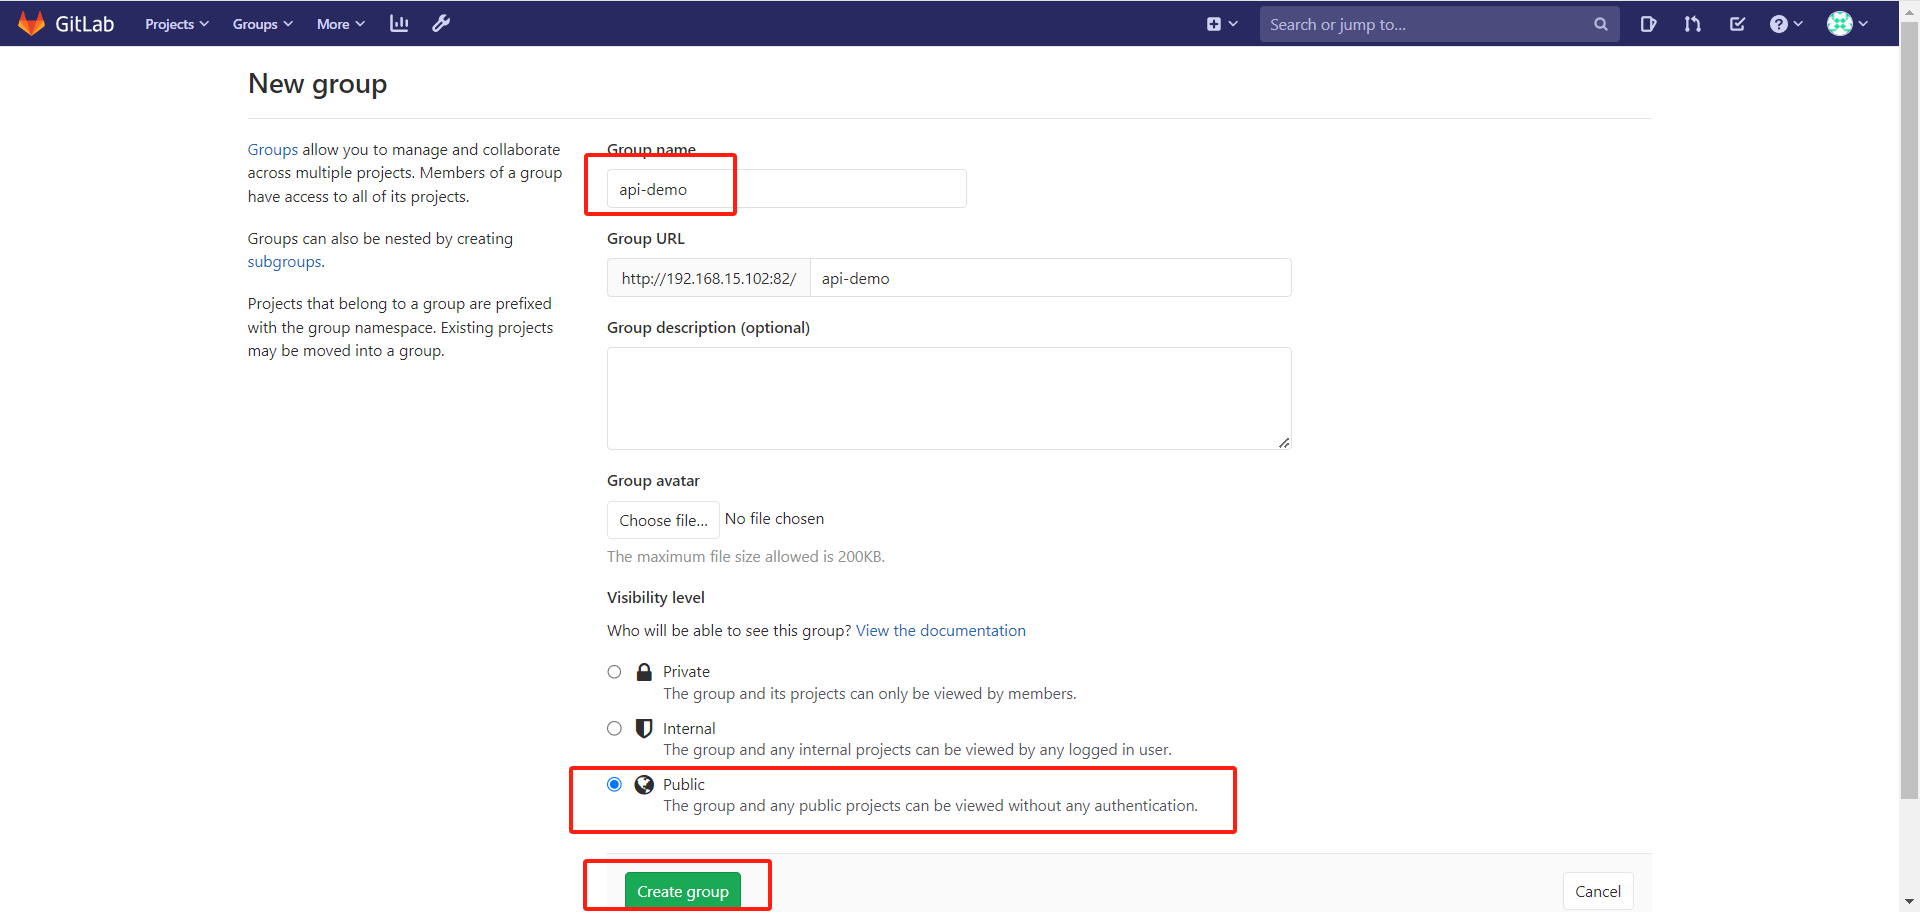
Task: Expand the new item plus dropdown
Action: [1222, 23]
